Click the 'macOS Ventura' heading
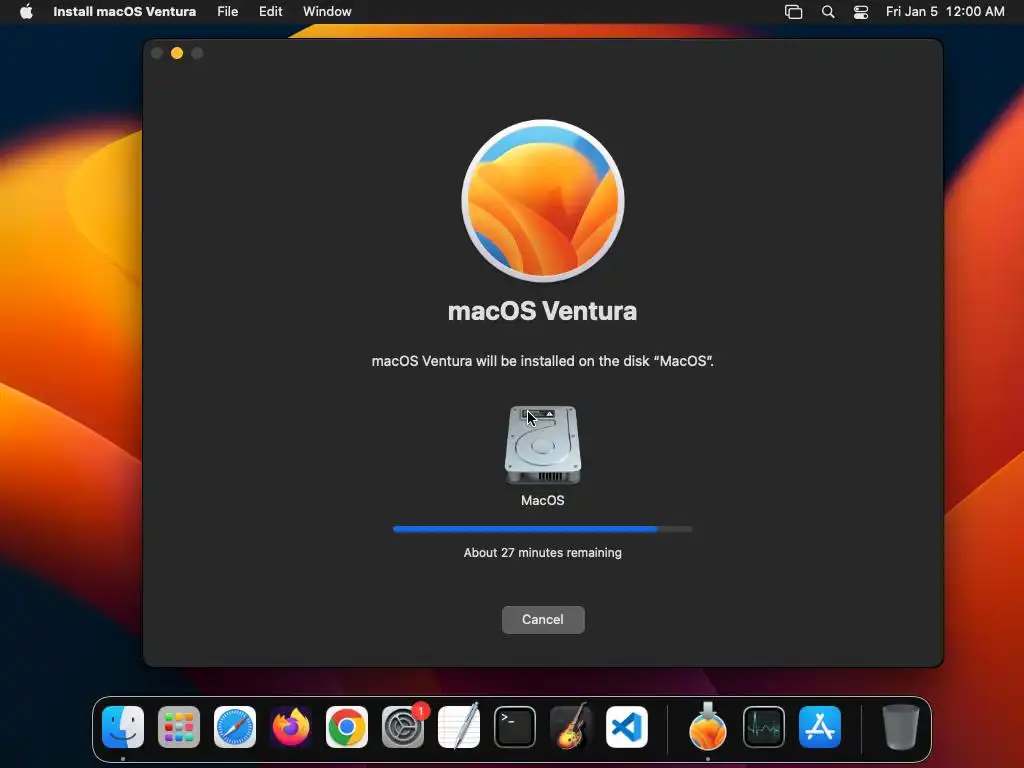 tap(542, 311)
